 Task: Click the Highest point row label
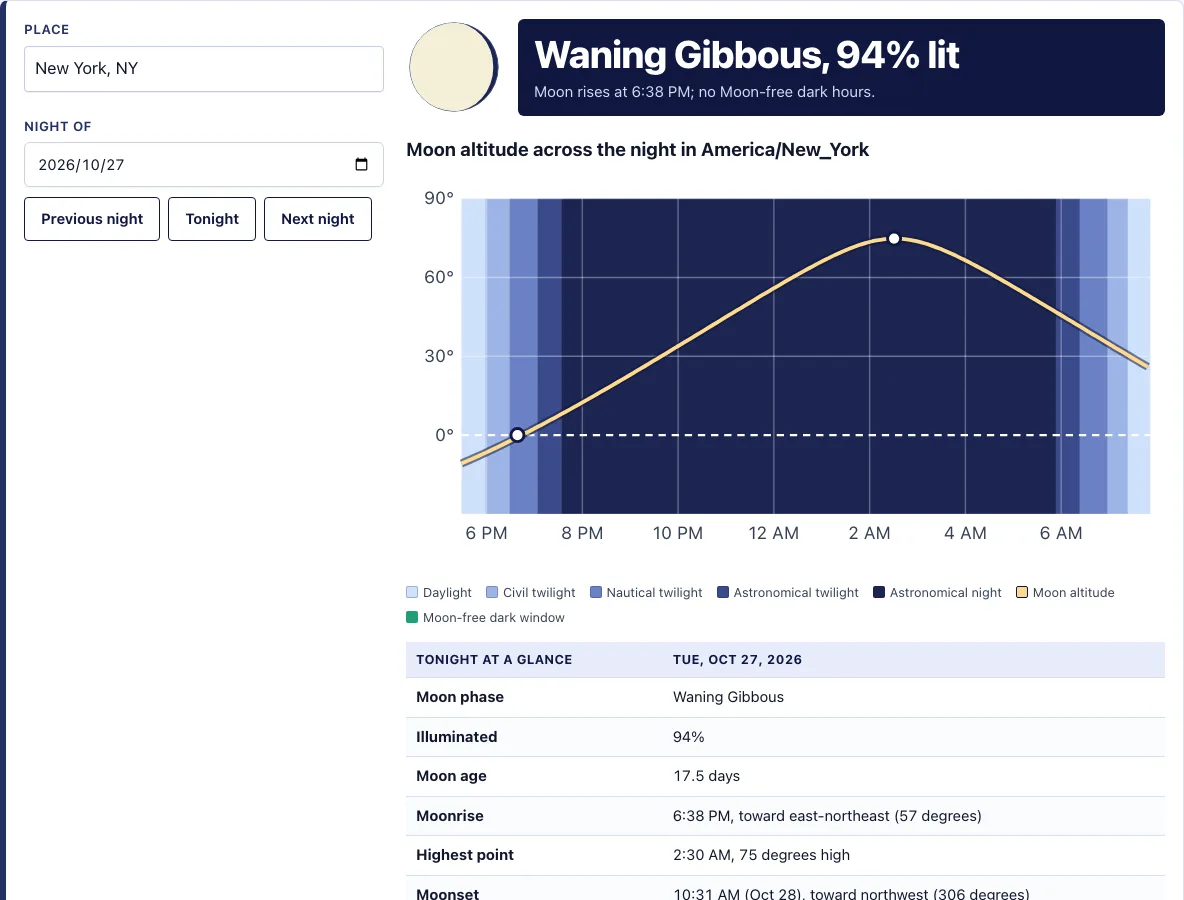[465, 855]
